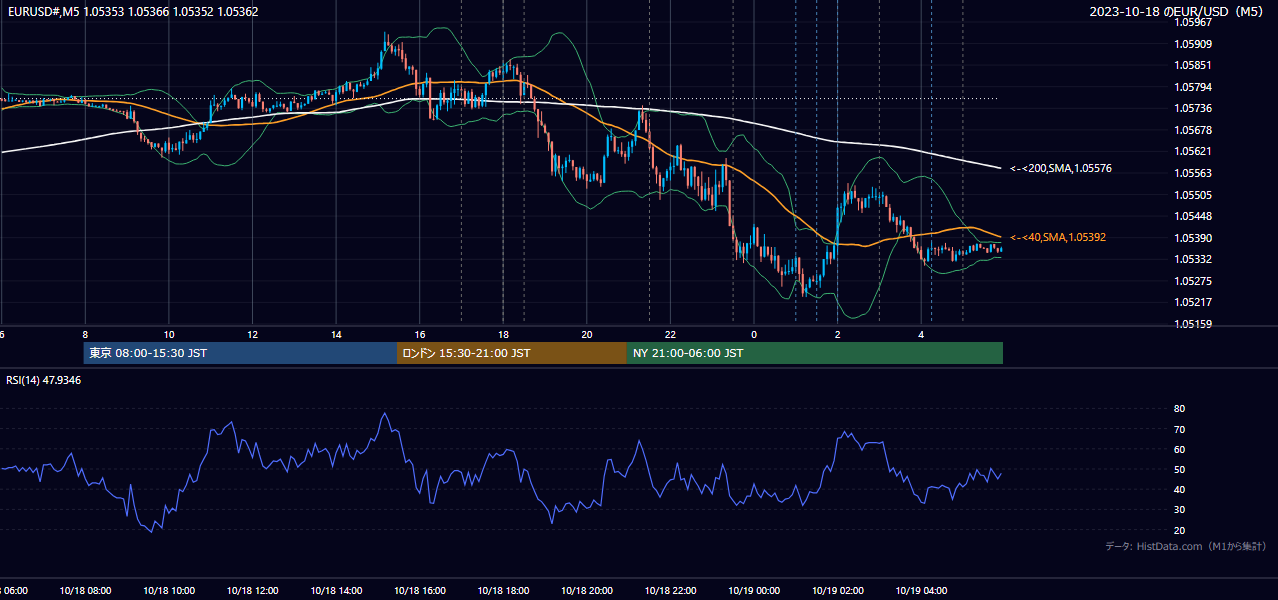Screen dimensions: 1278x600
Task: Click the 10/18 18:00 time axis label
Action: point(503,591)
